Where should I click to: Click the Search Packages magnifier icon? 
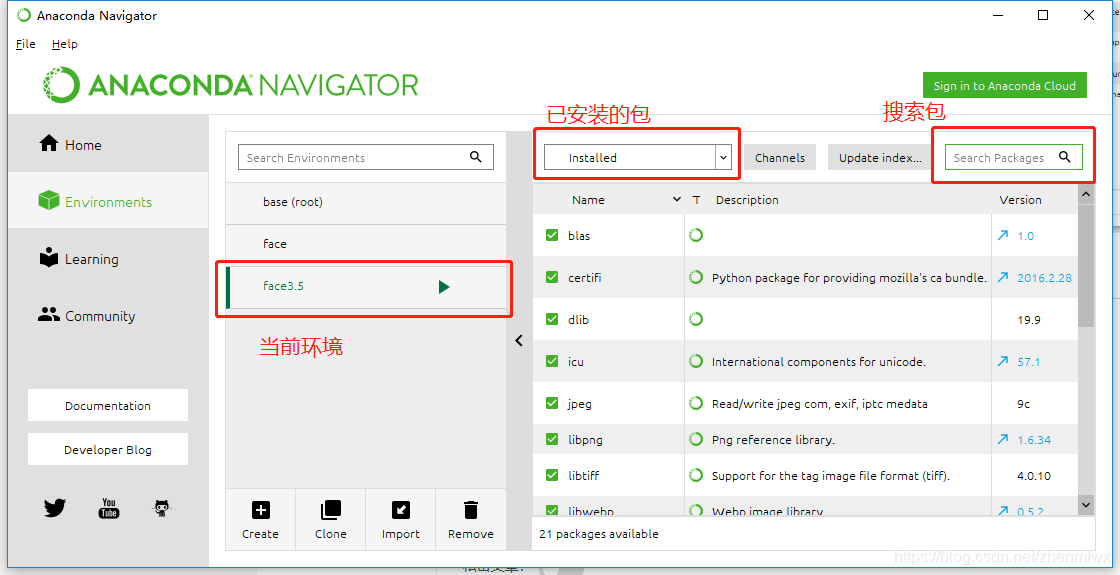point(1064,157)
